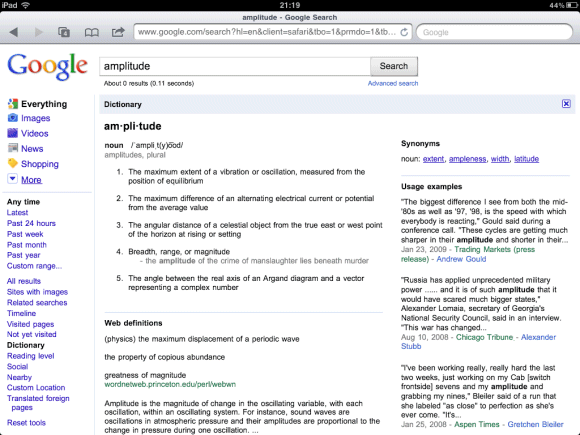Focus the Google toolbar search field

[495, 32]
